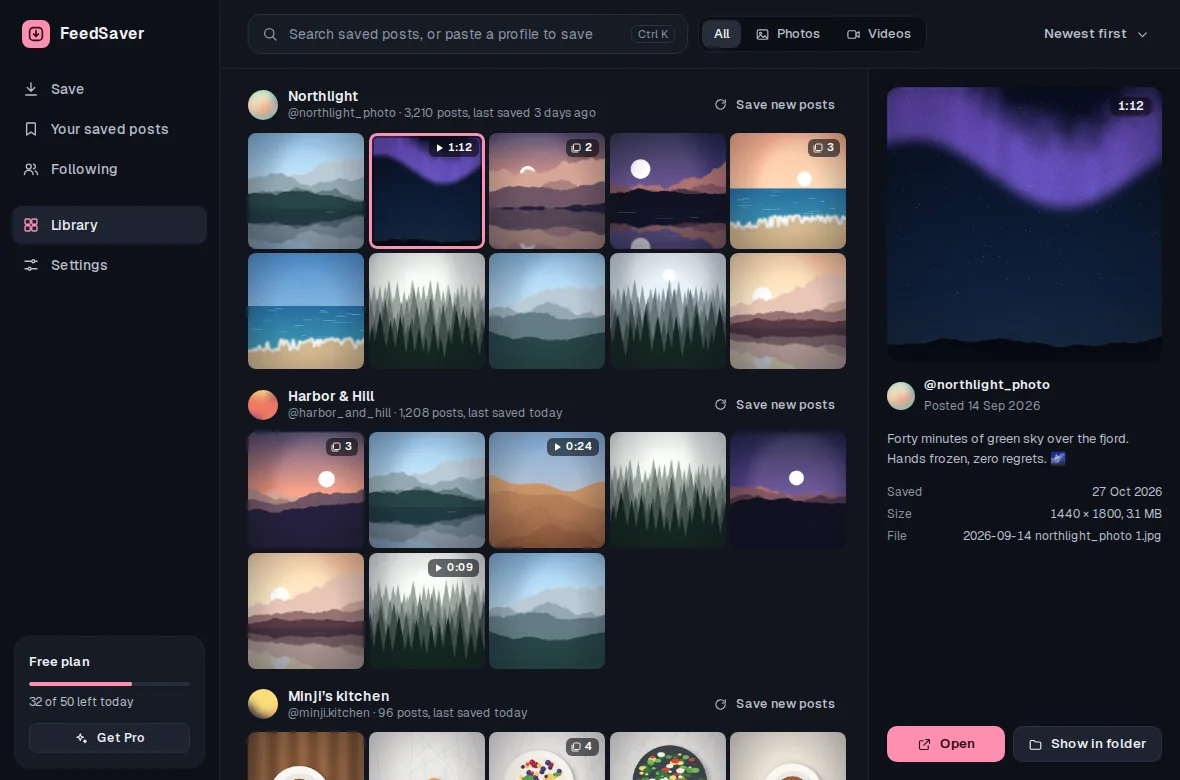
Task: Open Settings from the sidebar
Action: coord(109,265)
